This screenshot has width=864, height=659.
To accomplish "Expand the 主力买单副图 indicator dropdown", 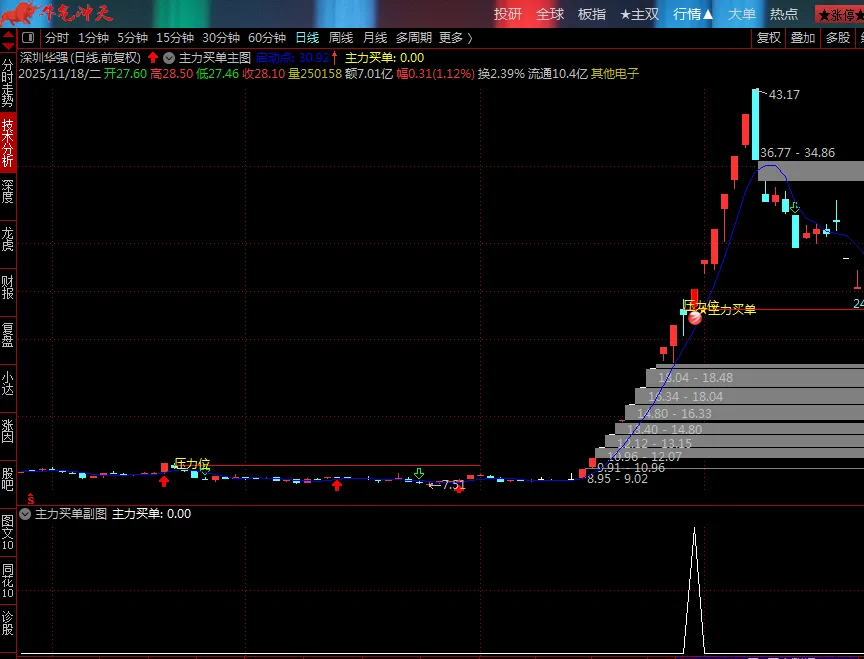I will tap(25, 514).
